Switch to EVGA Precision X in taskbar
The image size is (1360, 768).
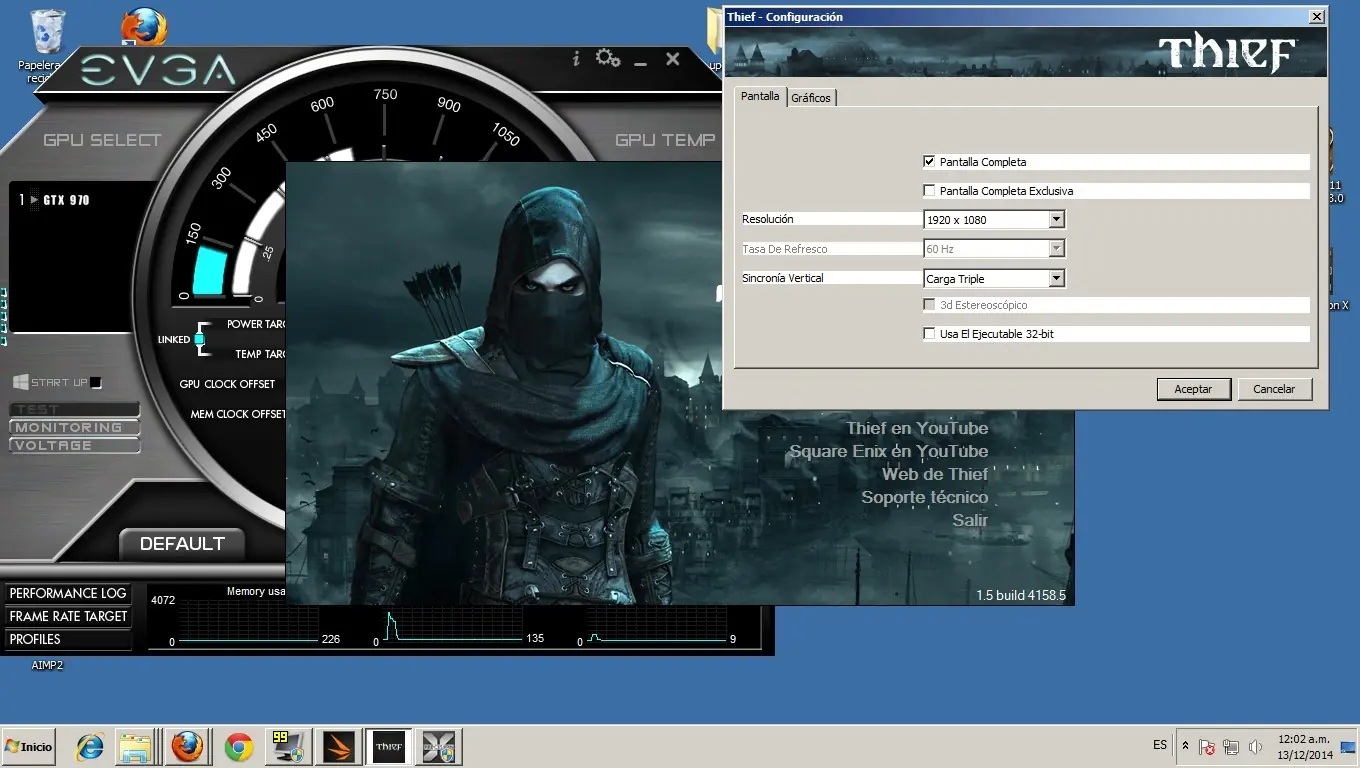[x=438, y=747]
